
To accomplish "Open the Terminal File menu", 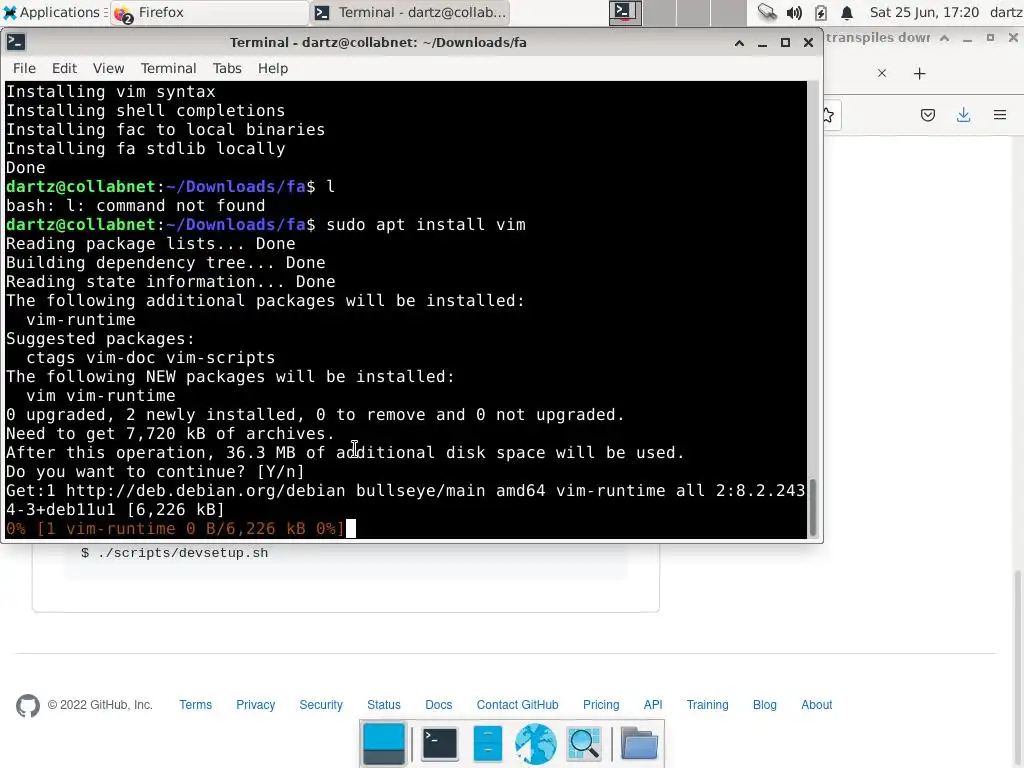I will click(24, 68).
